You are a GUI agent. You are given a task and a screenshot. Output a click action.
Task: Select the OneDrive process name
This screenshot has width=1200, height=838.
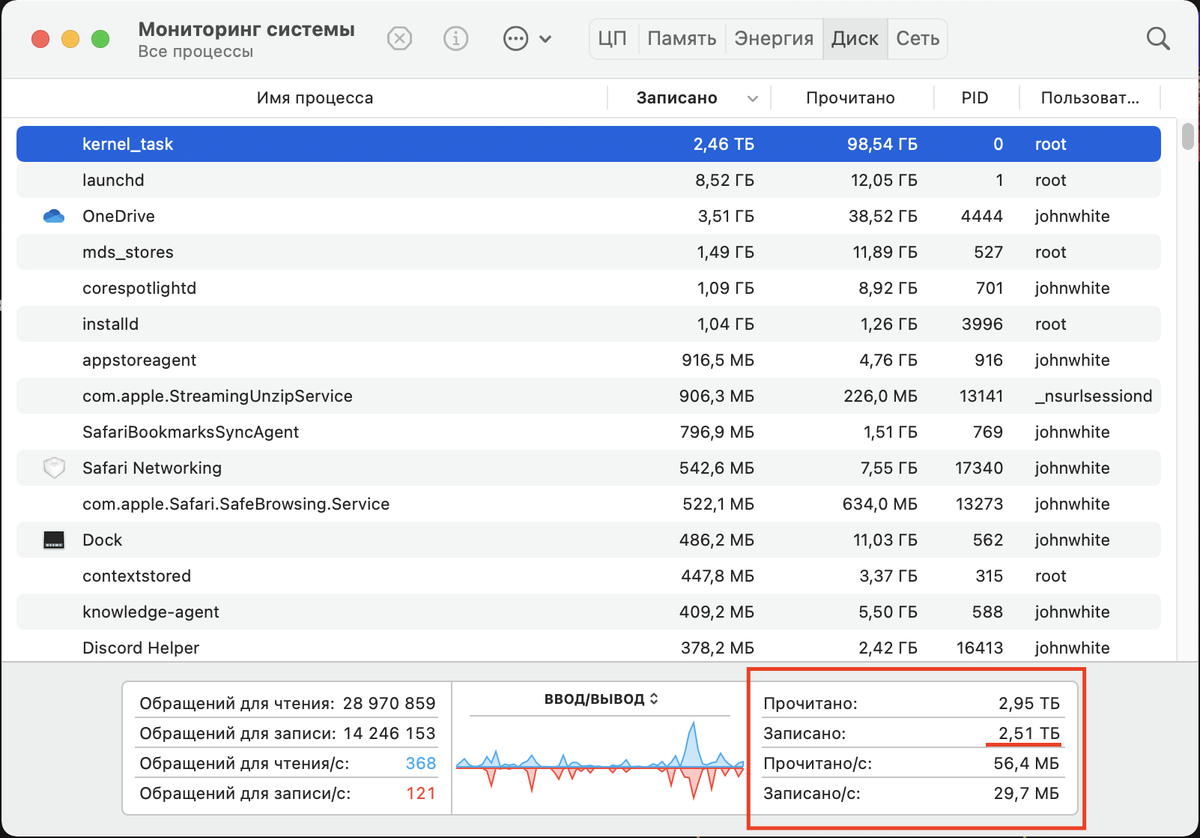coord(118,216)
